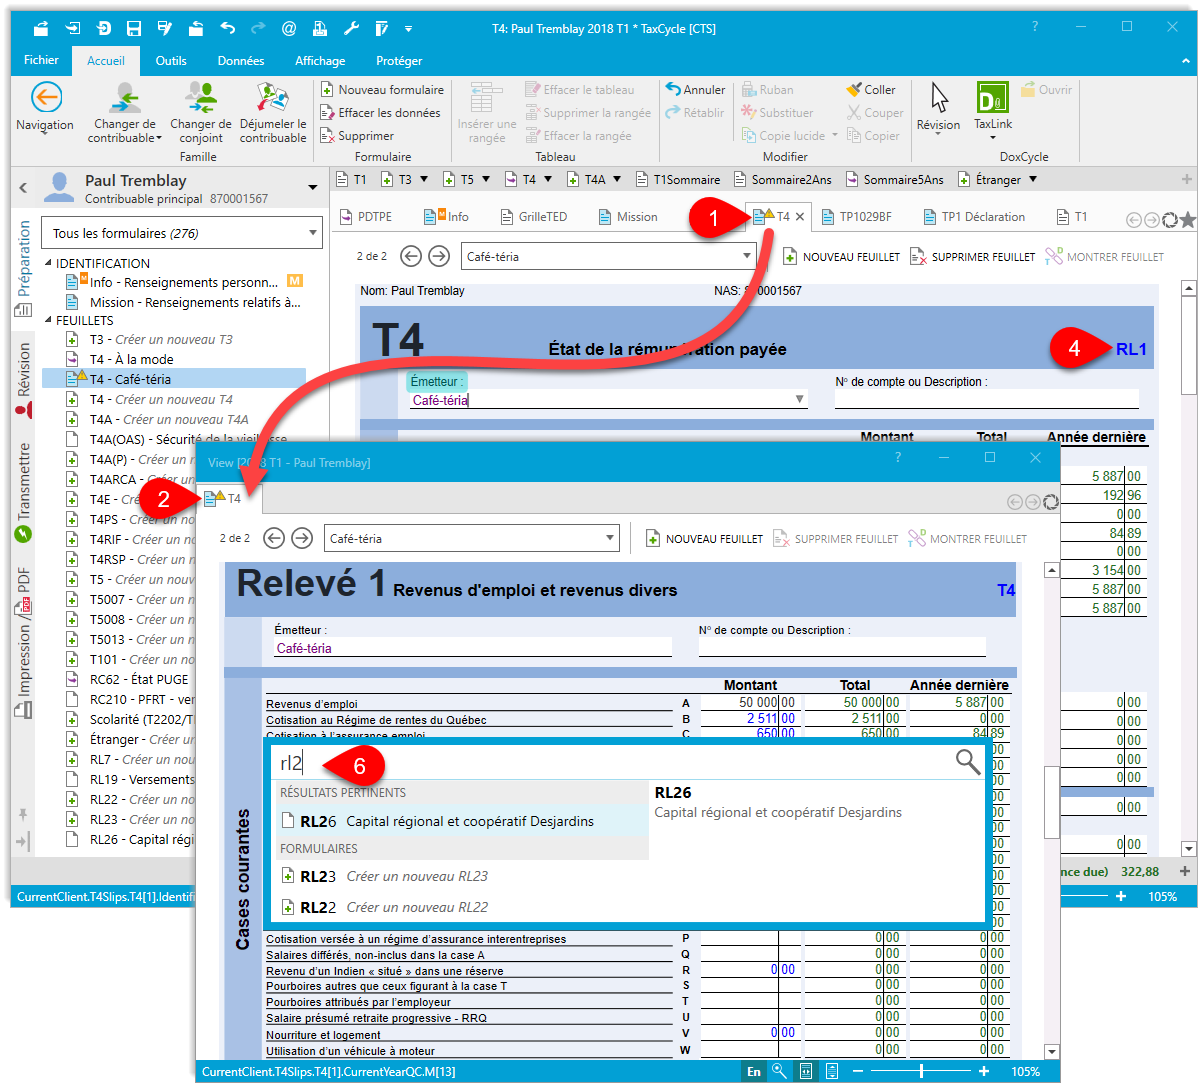Follow the T4 link on Relevé 1 form
1198x1083 pixels.
1006,590
